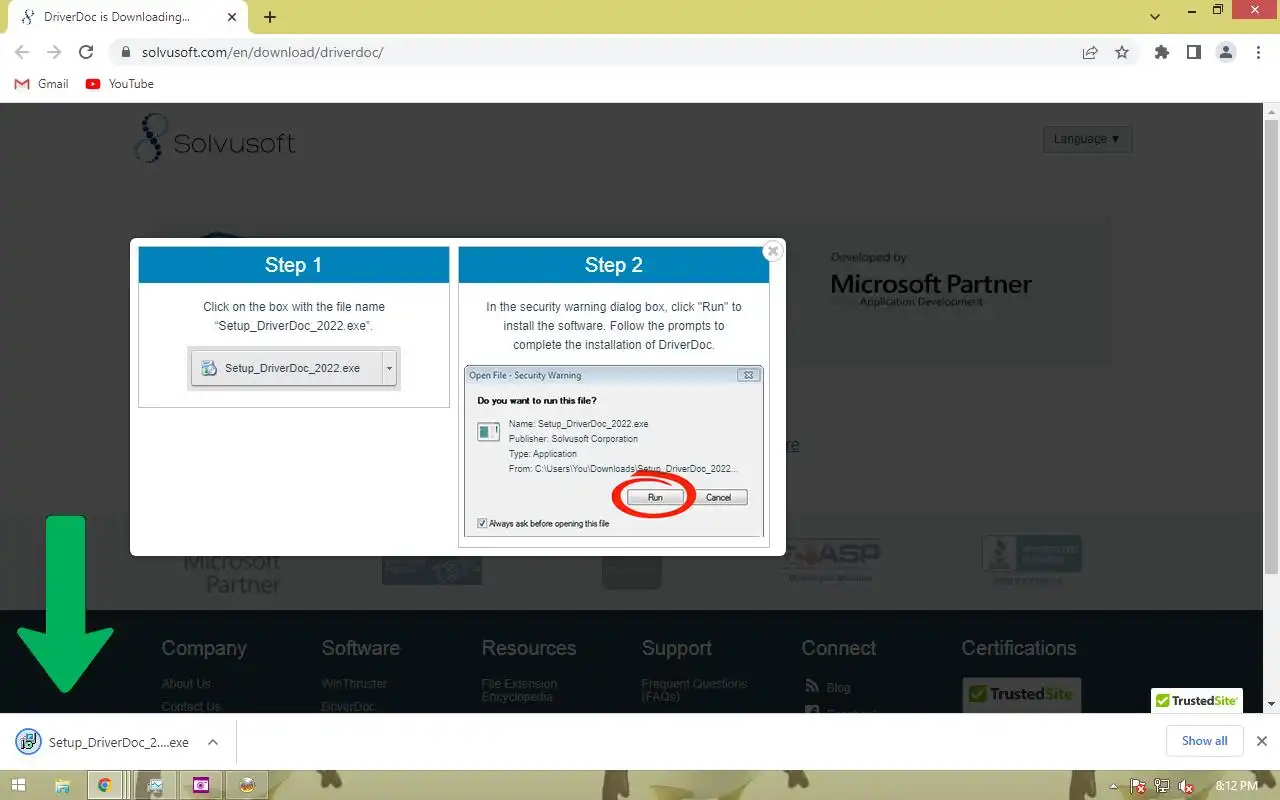Screen dimensions: 1280x800
Task: Click the Solvusoft logo
Action: tap(215, 138)
